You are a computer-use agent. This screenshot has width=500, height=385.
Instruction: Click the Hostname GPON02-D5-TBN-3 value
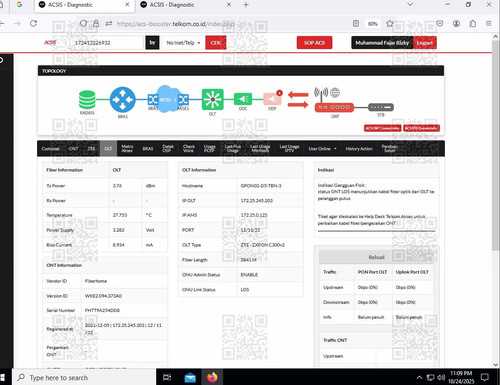[261, 186]
